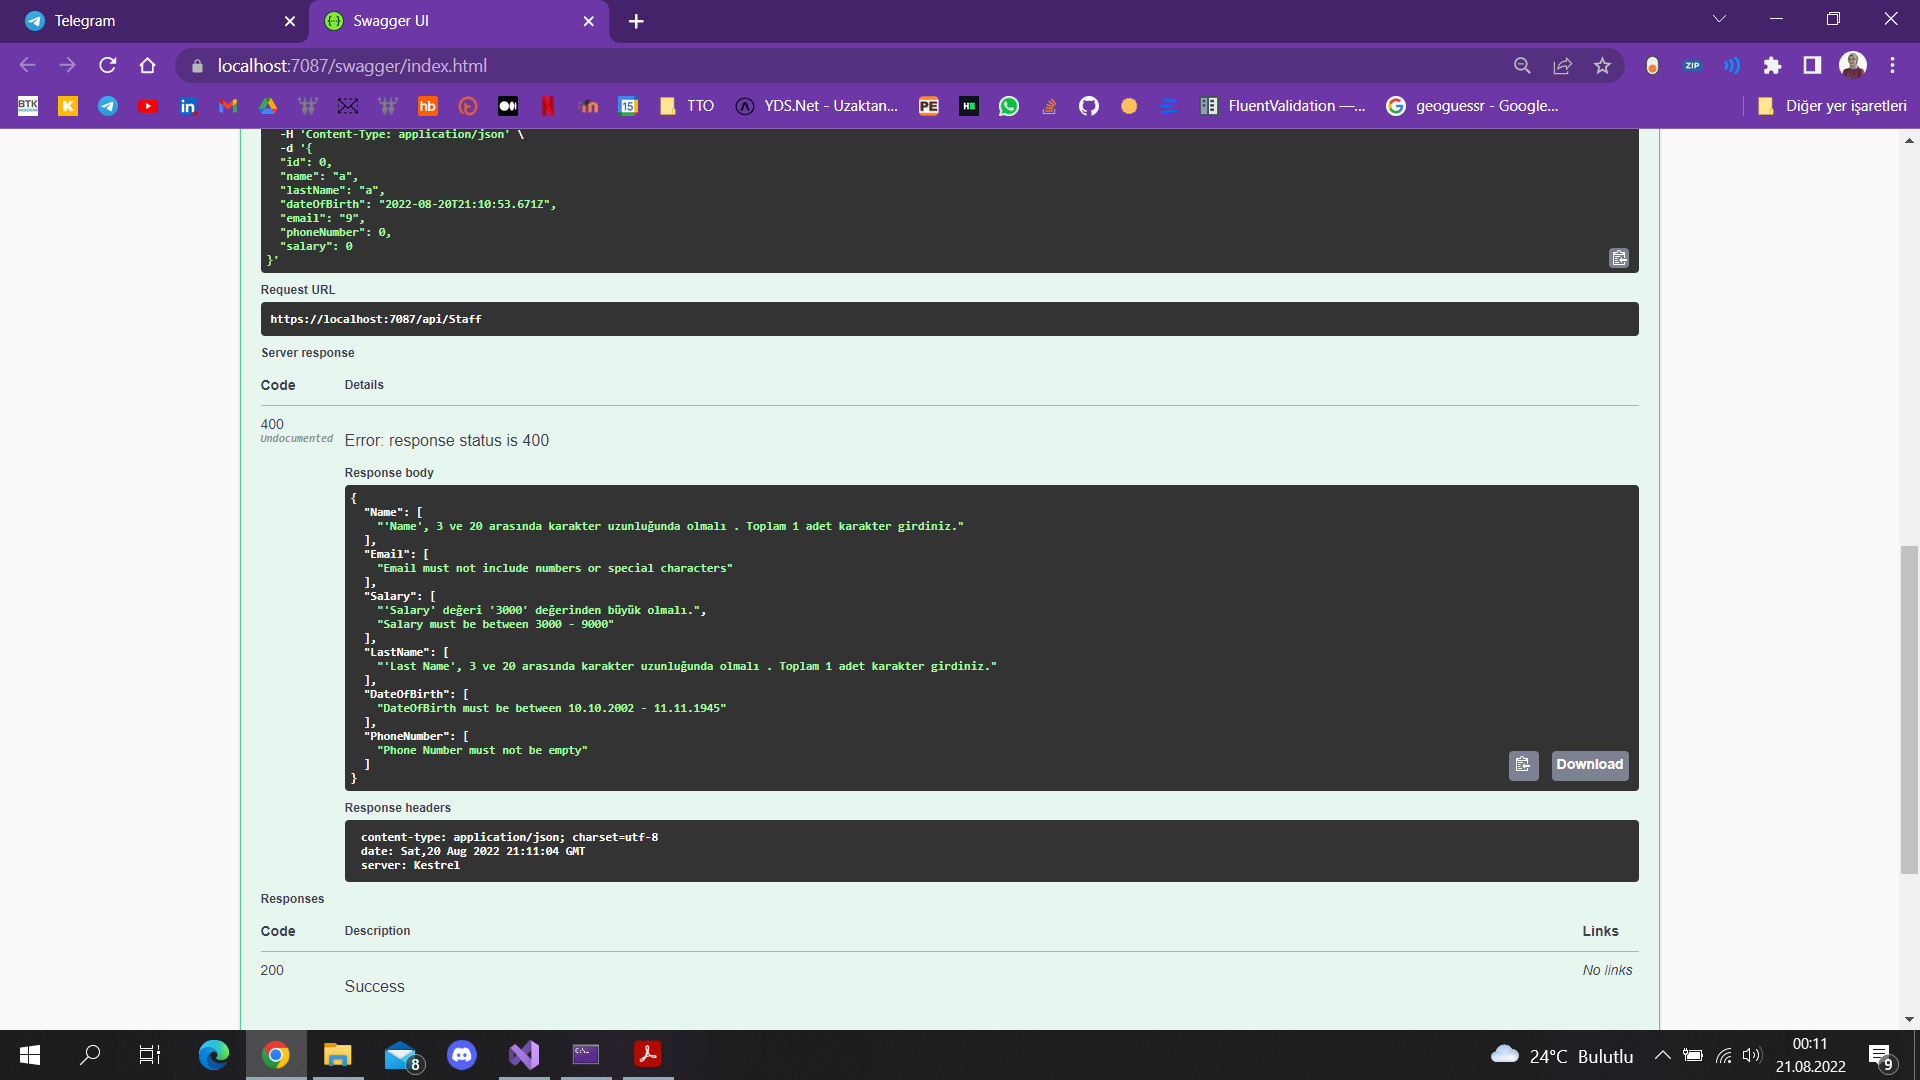1920x1080 pixels.
Task: Open tab search dropdown
Action: [x=1719, y=18]
